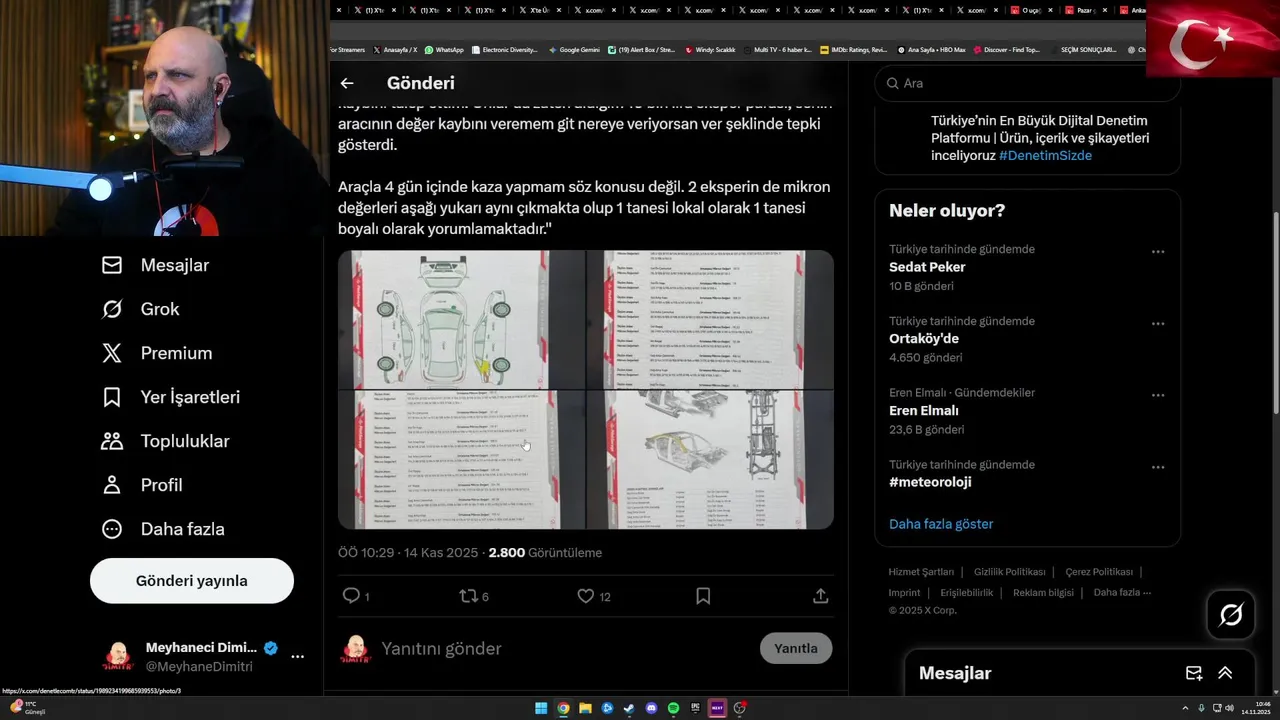Open the Multi TV bookmark
Screen dimensions: 1280x720
tap(777, 49)
